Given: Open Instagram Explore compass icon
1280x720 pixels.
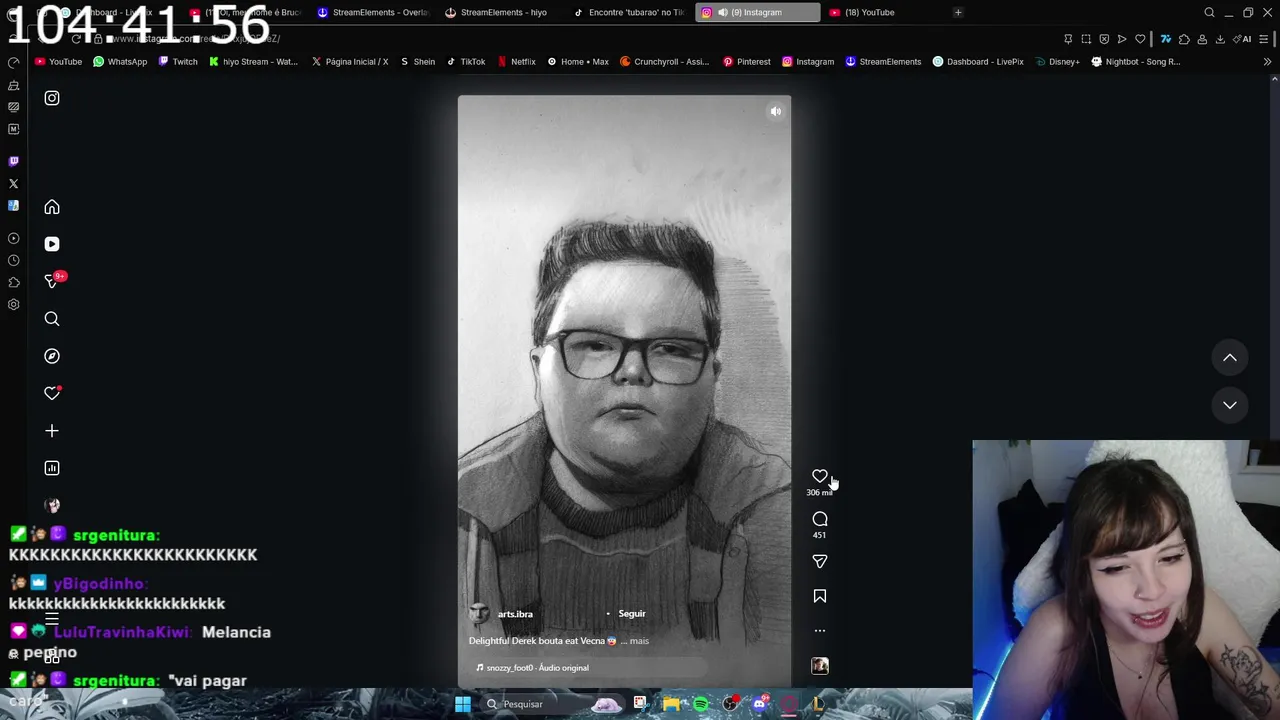Looking at the screenshot, I should pos(52,356).
